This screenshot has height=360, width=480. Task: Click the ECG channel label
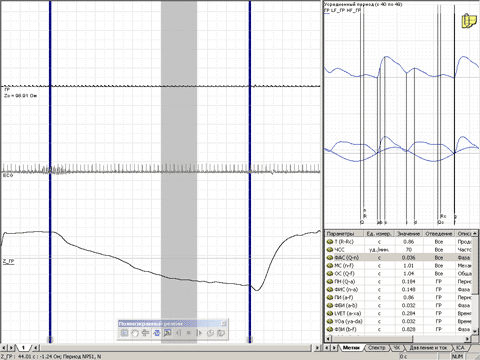(8, 175)
